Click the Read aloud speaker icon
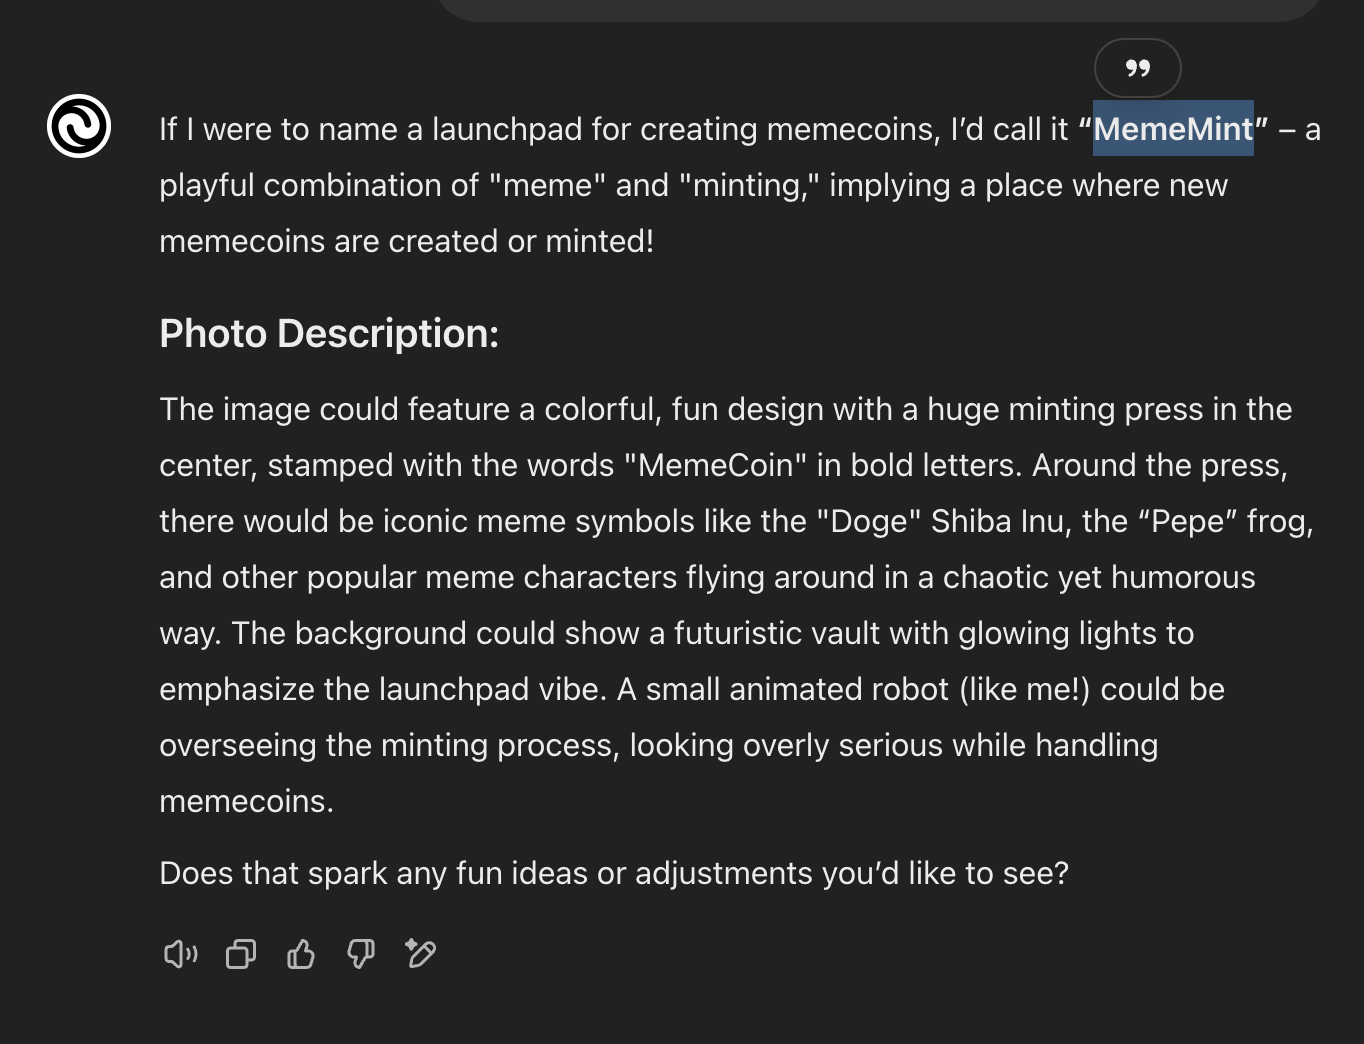Viewport: 1364px width, 1044px height. 180,954
